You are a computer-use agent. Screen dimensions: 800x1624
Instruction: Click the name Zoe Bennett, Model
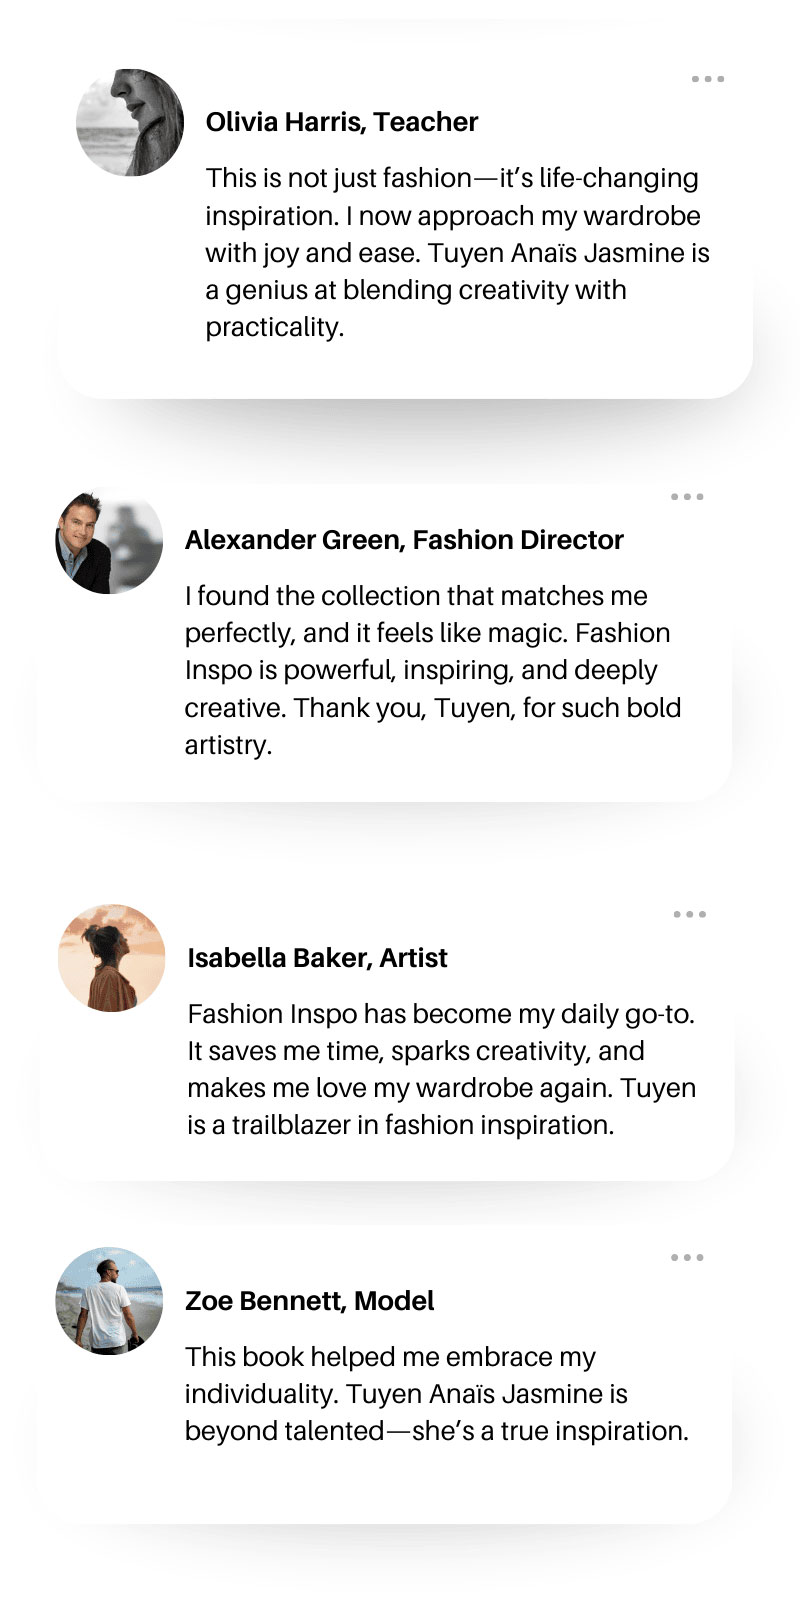(x=310, y=1301)
